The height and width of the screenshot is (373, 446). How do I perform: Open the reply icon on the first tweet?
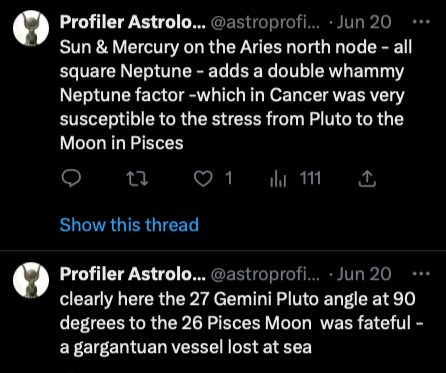[x=71, y=179]
